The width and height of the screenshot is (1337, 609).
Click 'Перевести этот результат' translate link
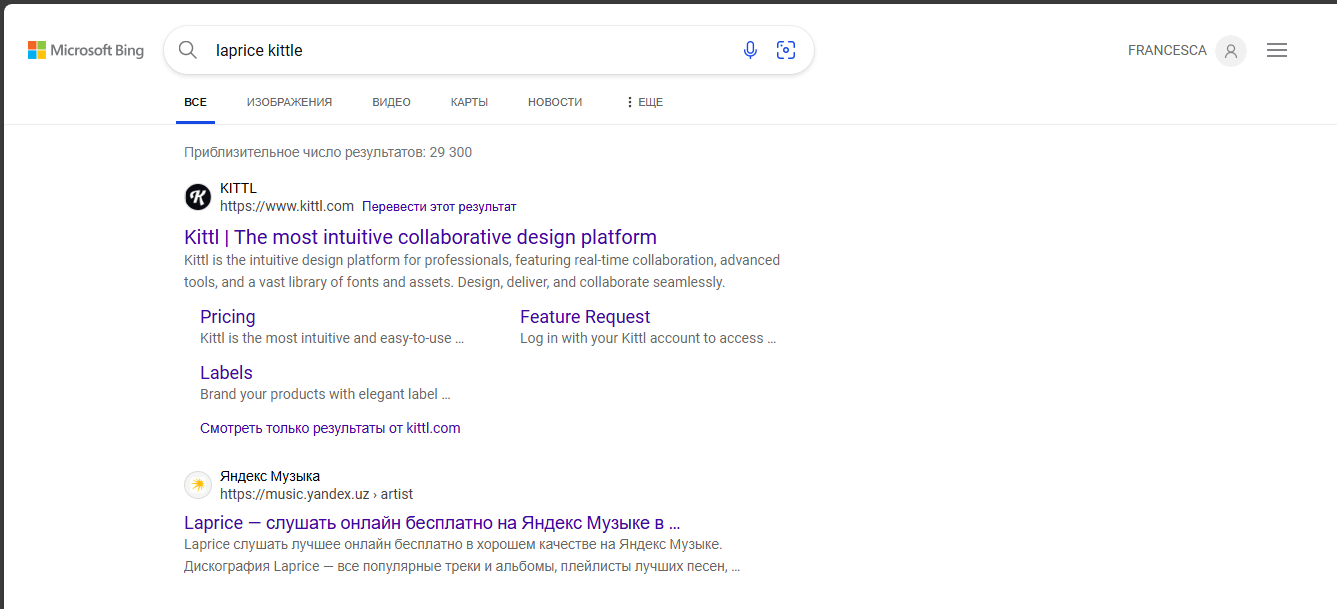tap(439, 206)
